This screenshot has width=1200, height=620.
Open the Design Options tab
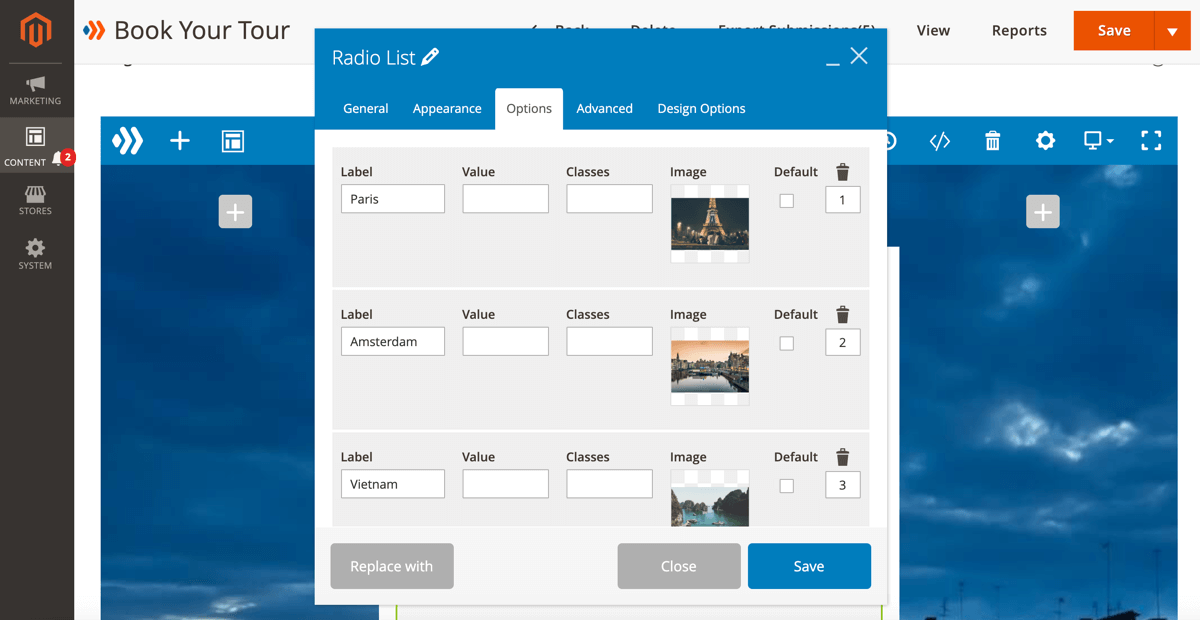[701, 108]
